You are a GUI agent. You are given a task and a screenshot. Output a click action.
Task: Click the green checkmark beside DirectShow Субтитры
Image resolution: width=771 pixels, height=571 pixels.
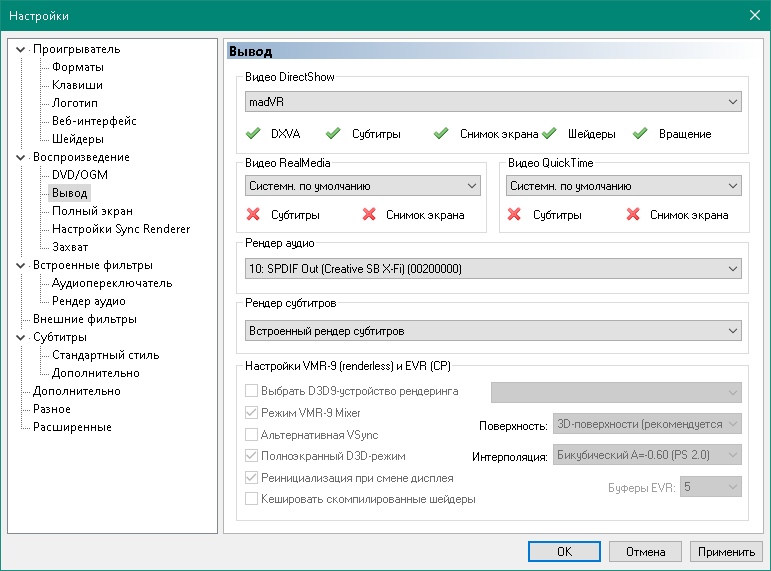(333, 133)
